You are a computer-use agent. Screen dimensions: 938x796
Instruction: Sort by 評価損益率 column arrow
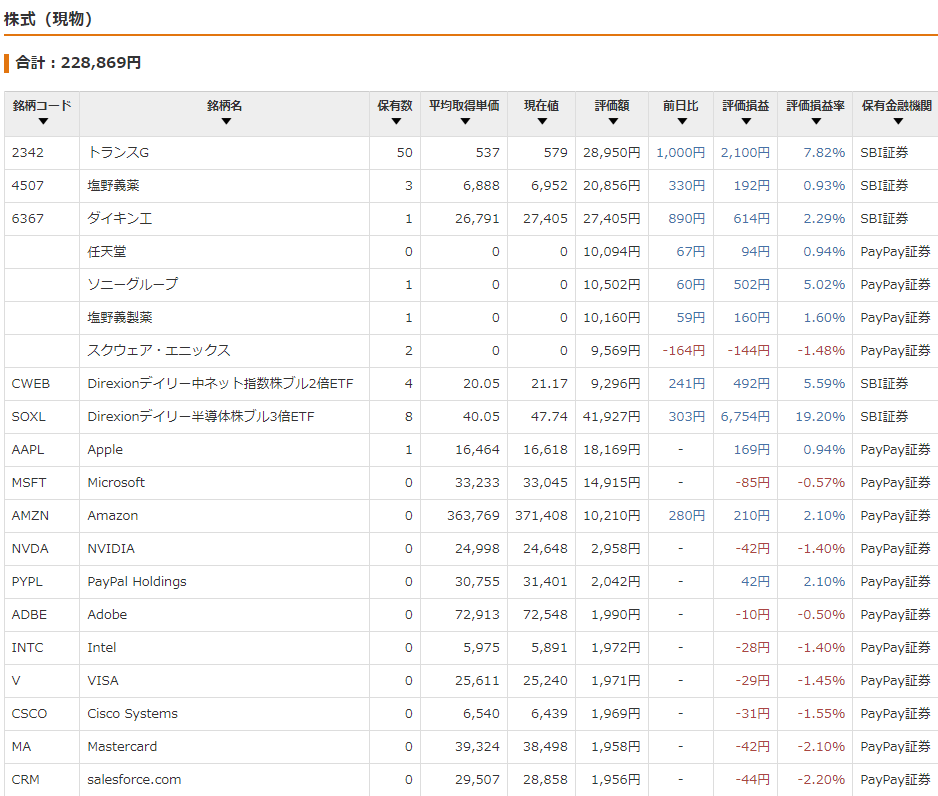point(816,121)
